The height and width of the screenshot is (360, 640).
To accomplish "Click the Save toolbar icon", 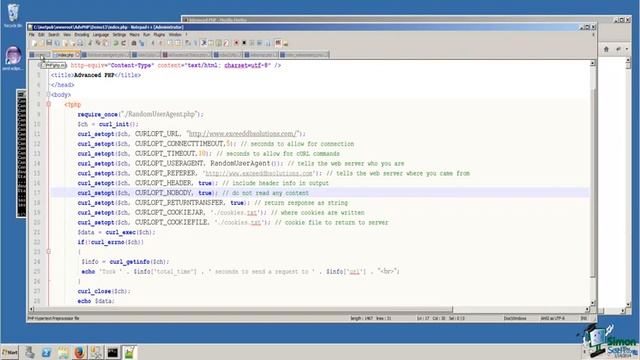I will click(49, 43).
